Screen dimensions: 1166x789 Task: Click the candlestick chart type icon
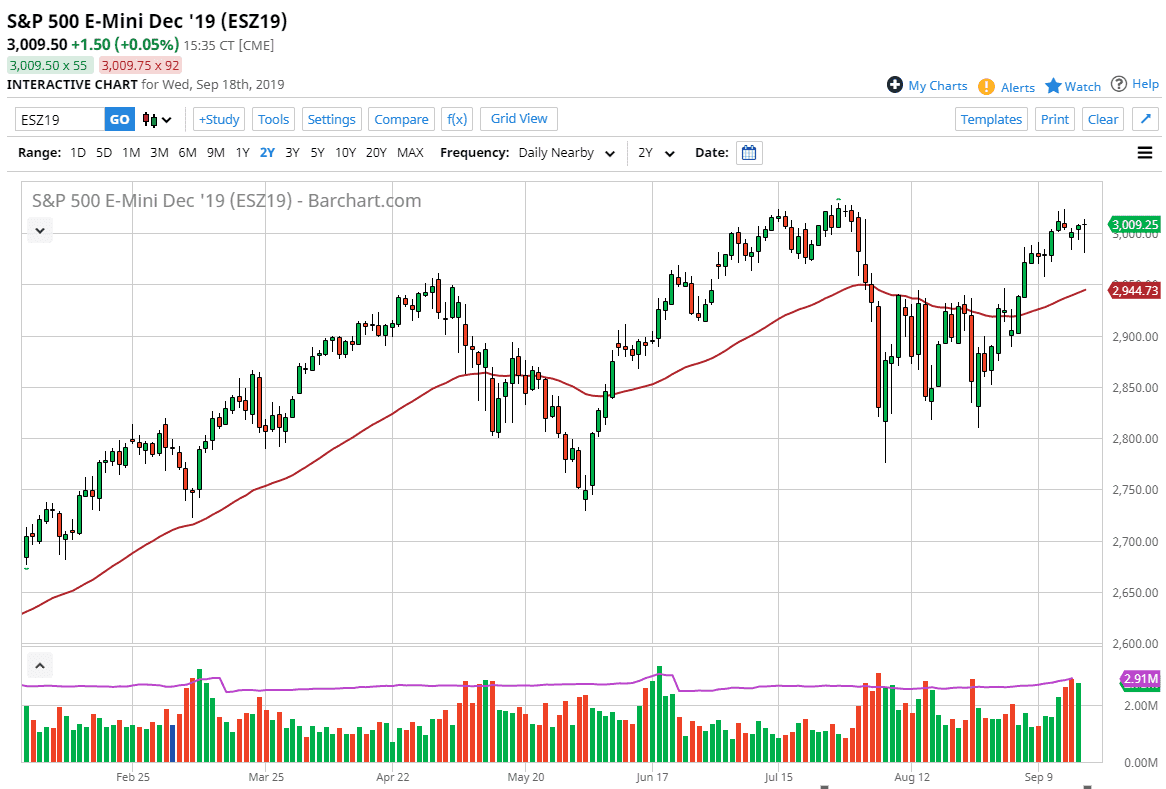pyautogui.click(x=151, y=120)
